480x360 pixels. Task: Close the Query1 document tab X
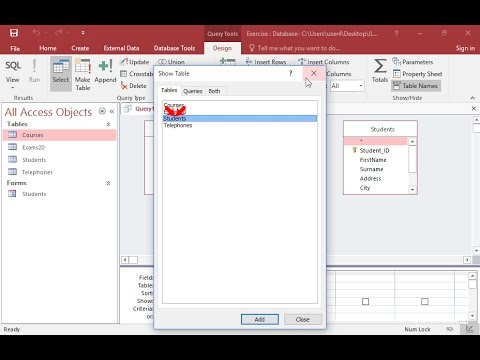474,109
